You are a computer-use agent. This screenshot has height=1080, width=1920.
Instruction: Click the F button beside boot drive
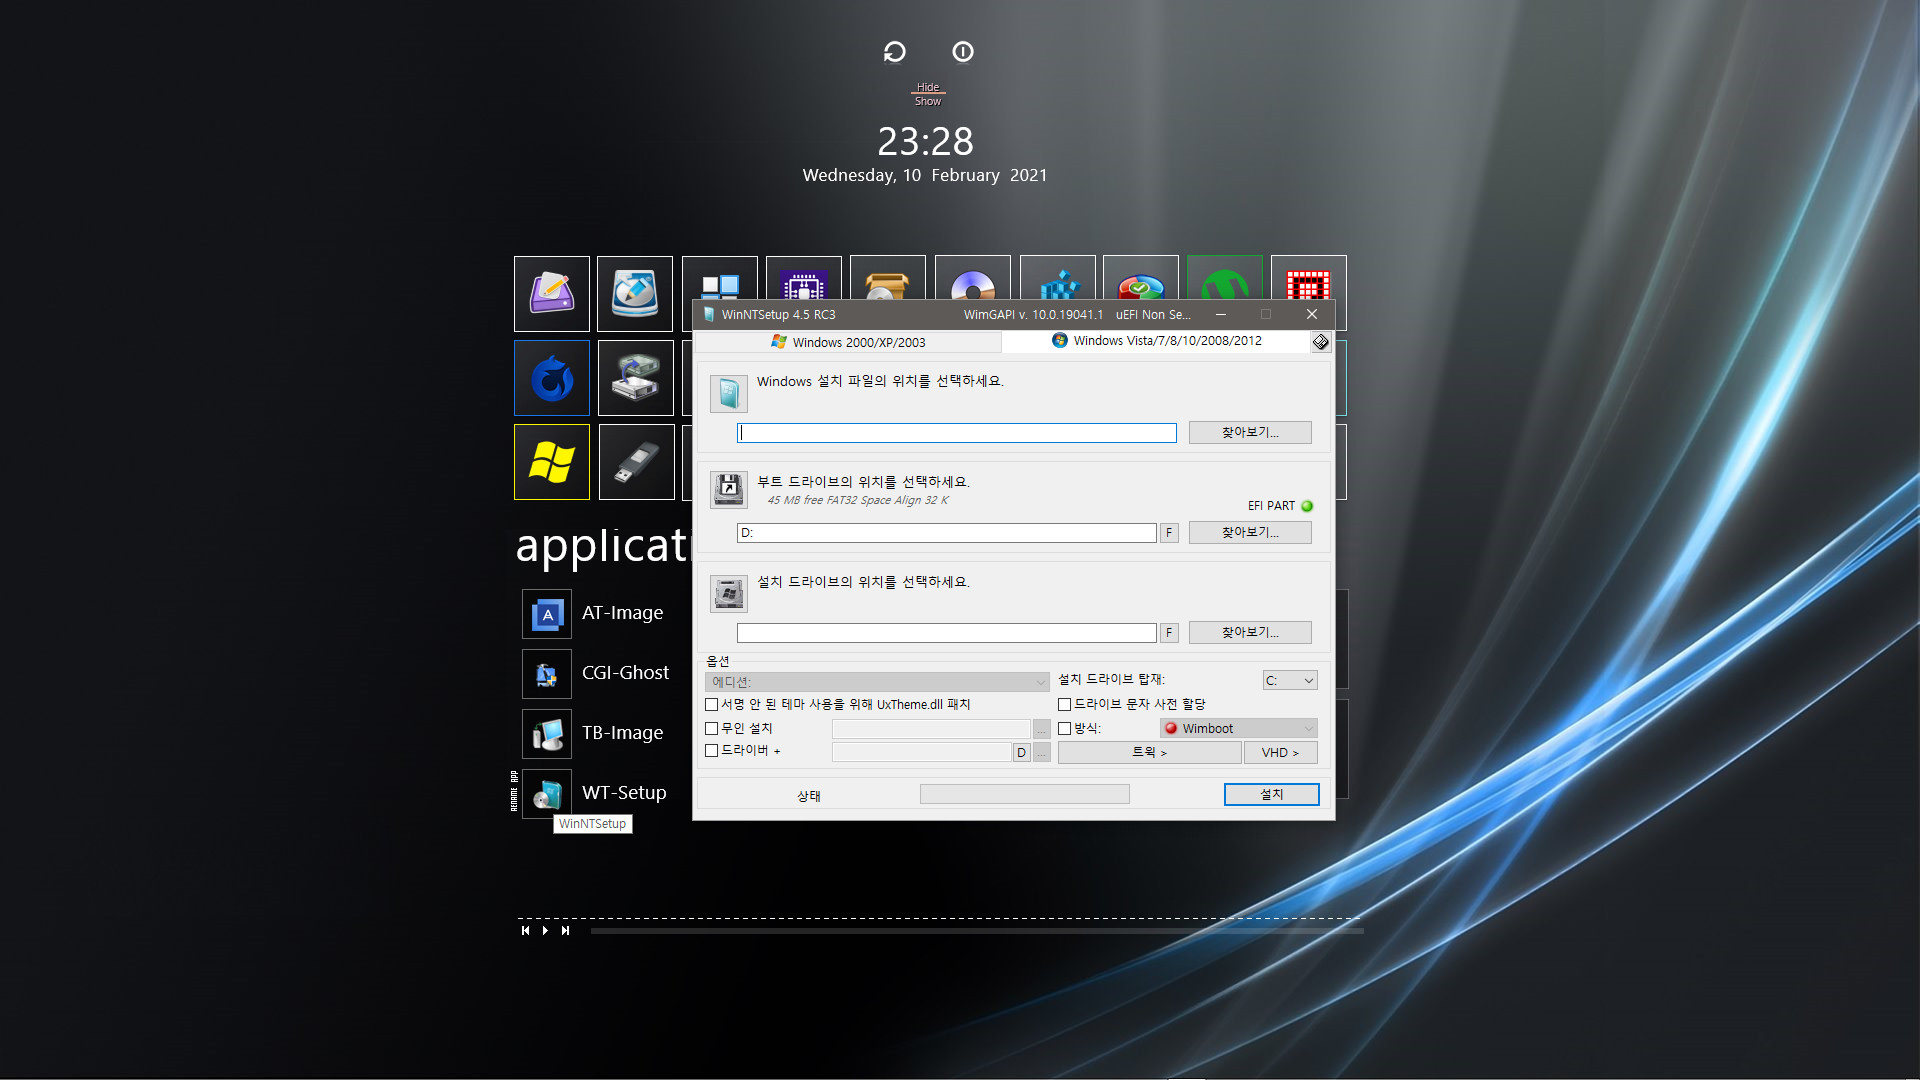click(1169, 533)
